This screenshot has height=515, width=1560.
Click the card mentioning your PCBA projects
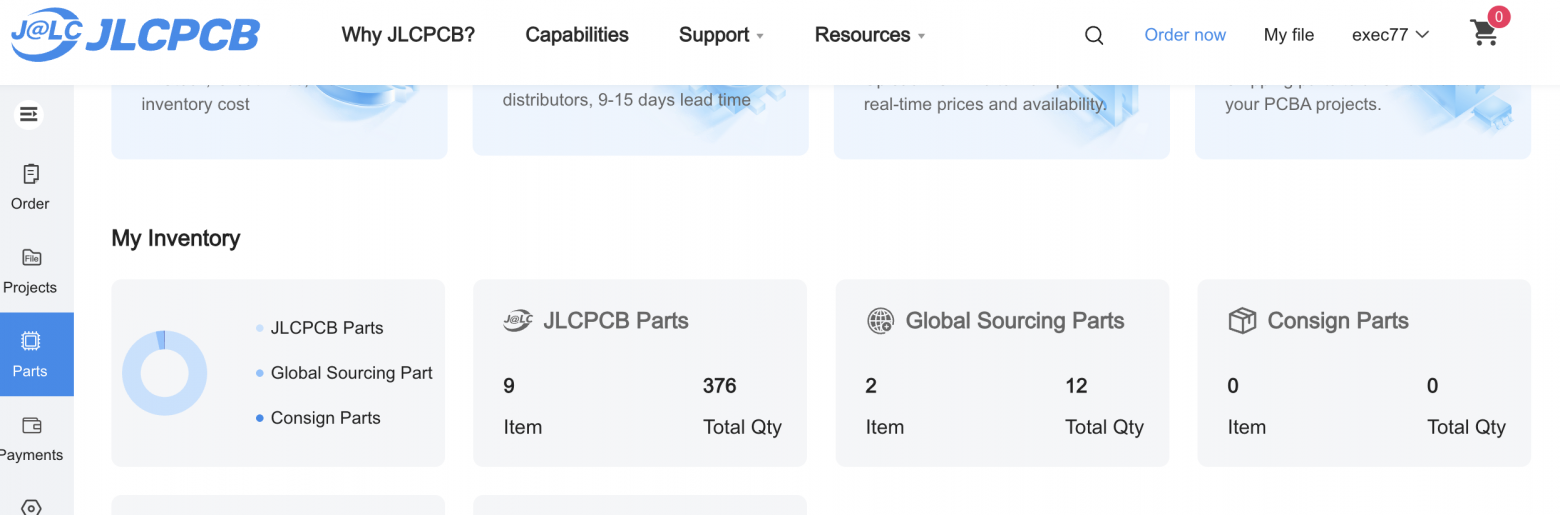point(1363,122)
